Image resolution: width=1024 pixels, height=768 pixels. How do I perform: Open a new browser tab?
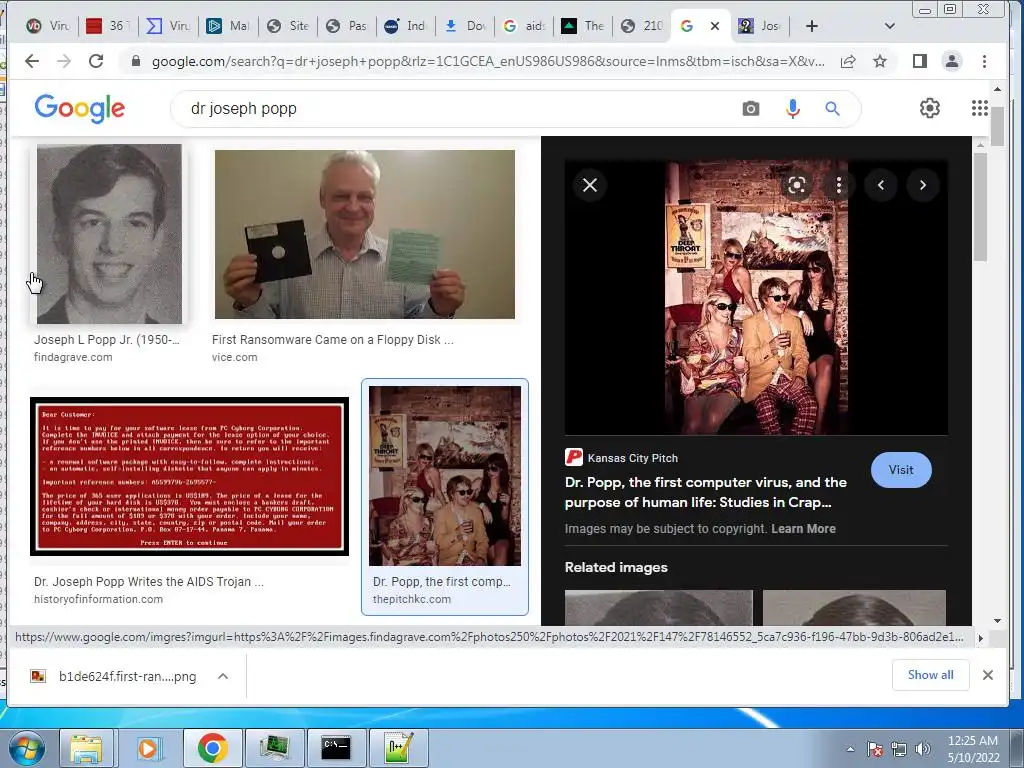click(x=811, y=26)
